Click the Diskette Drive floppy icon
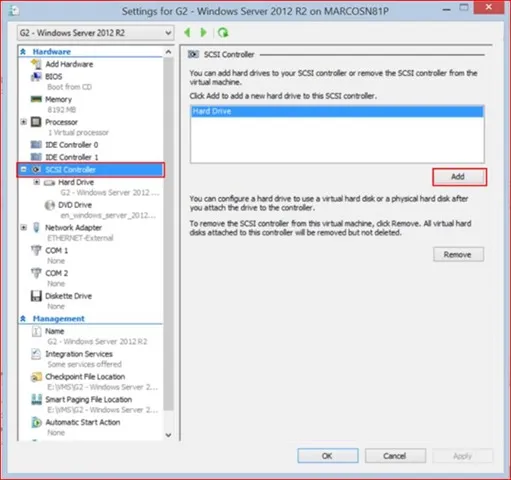 point(36,296)
